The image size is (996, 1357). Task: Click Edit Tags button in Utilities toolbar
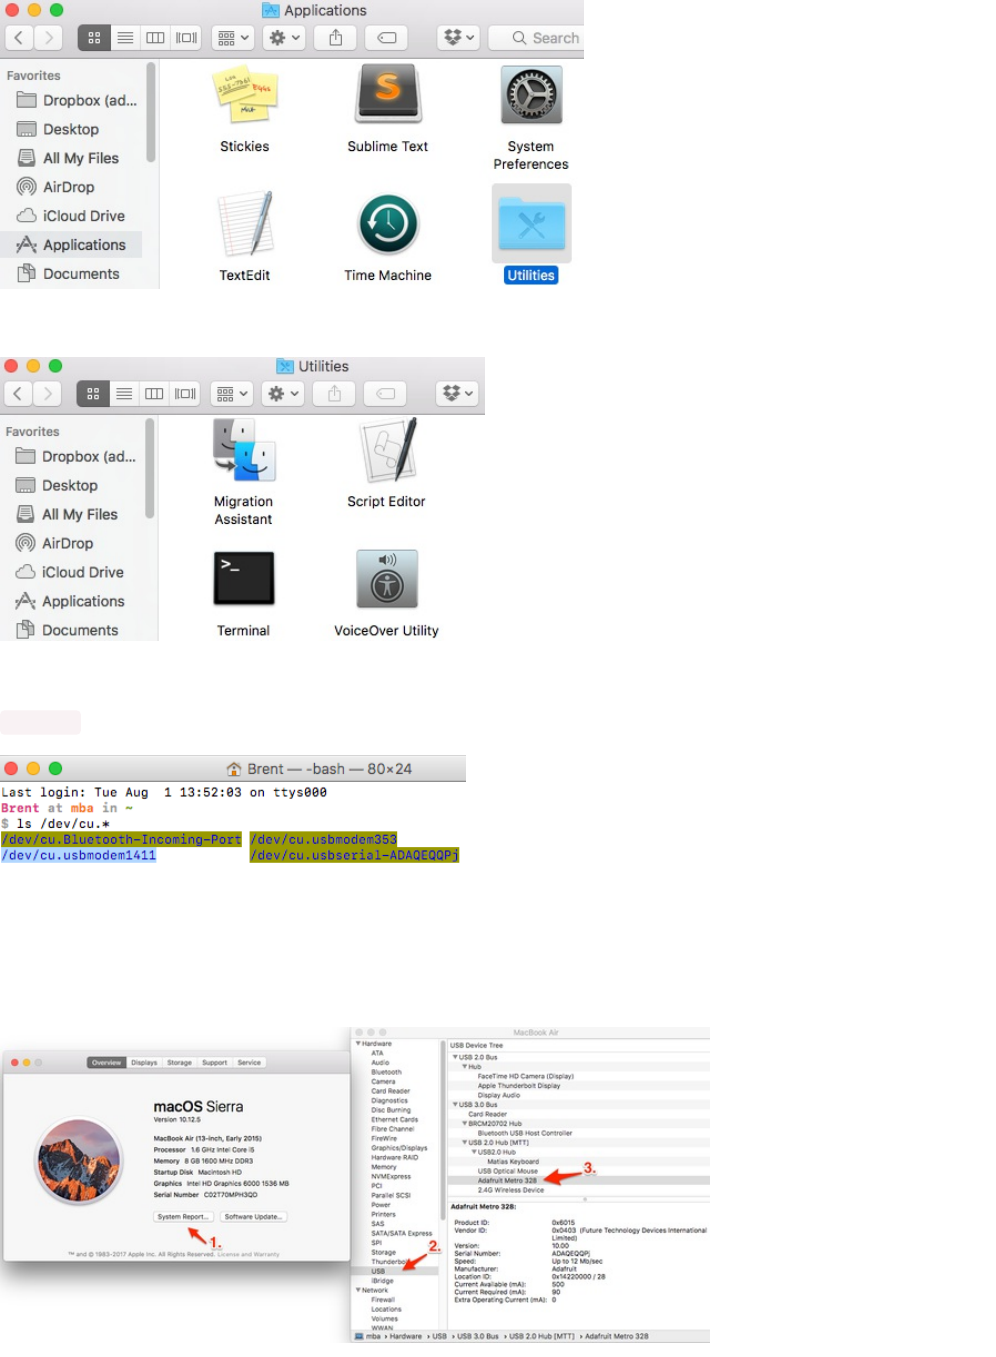pos(385,394)
